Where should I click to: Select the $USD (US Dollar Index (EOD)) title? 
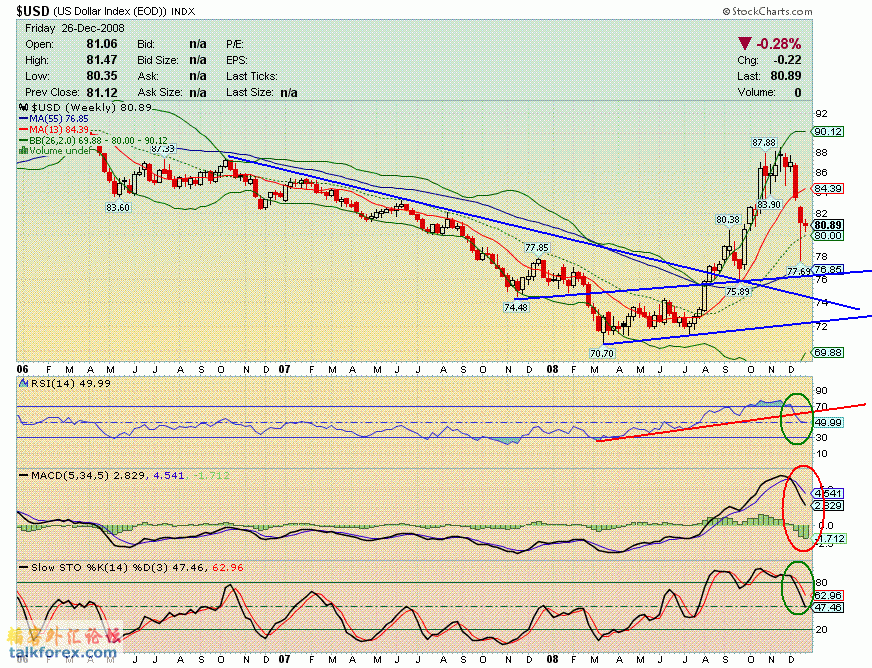click(91, 11)
